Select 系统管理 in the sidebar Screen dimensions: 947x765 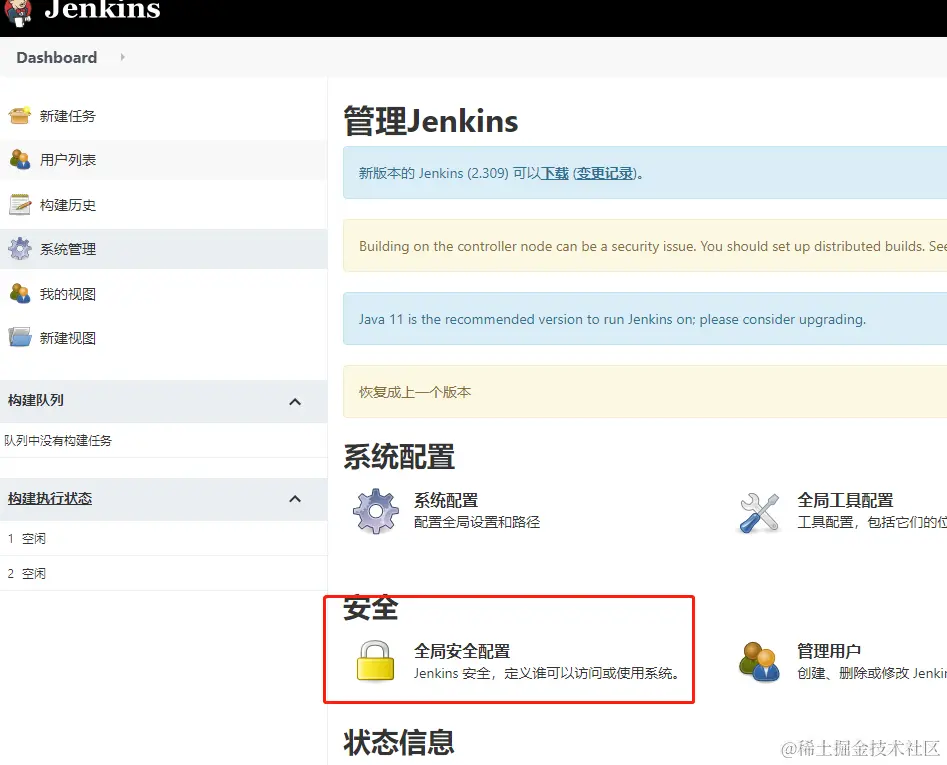tap(68, 249)
